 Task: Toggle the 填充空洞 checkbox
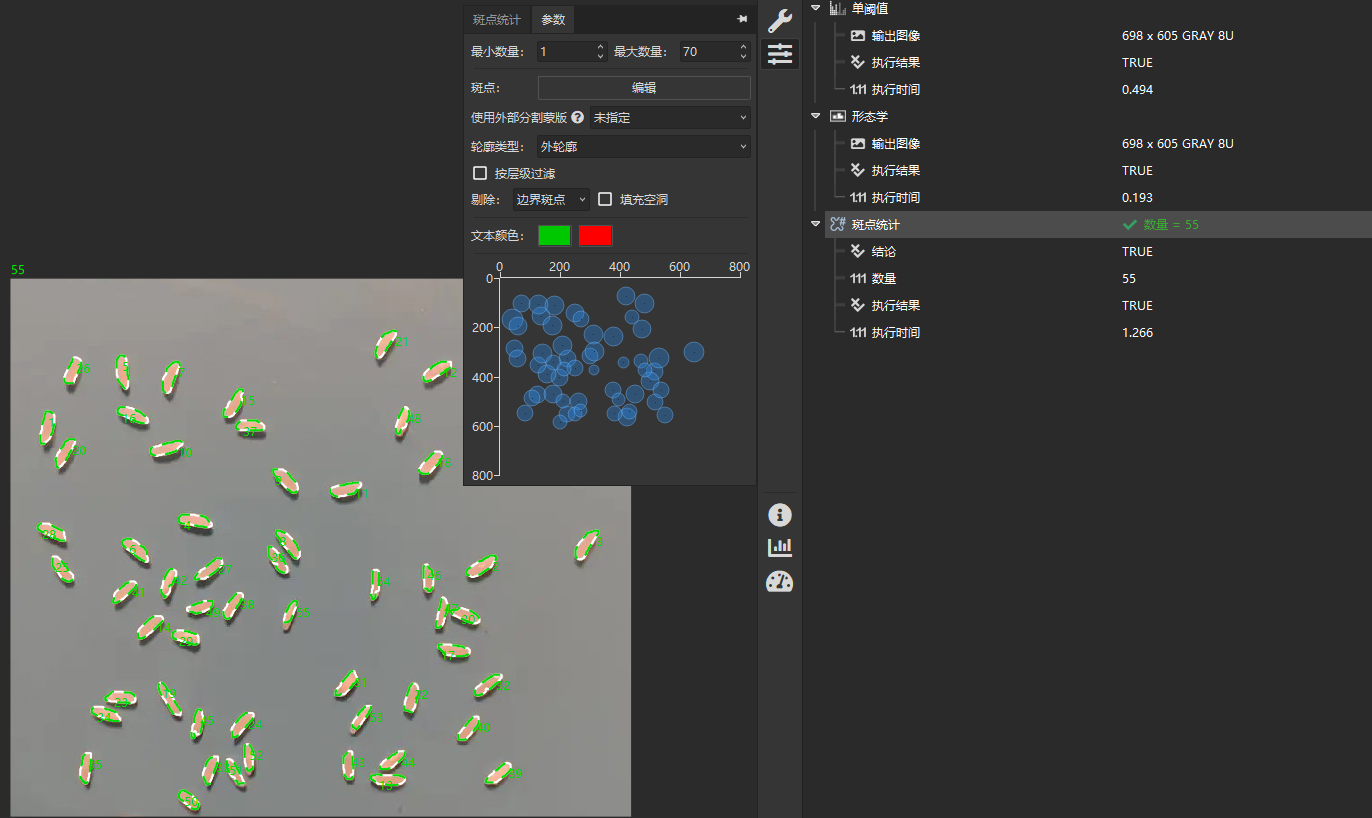coord(605,199)
